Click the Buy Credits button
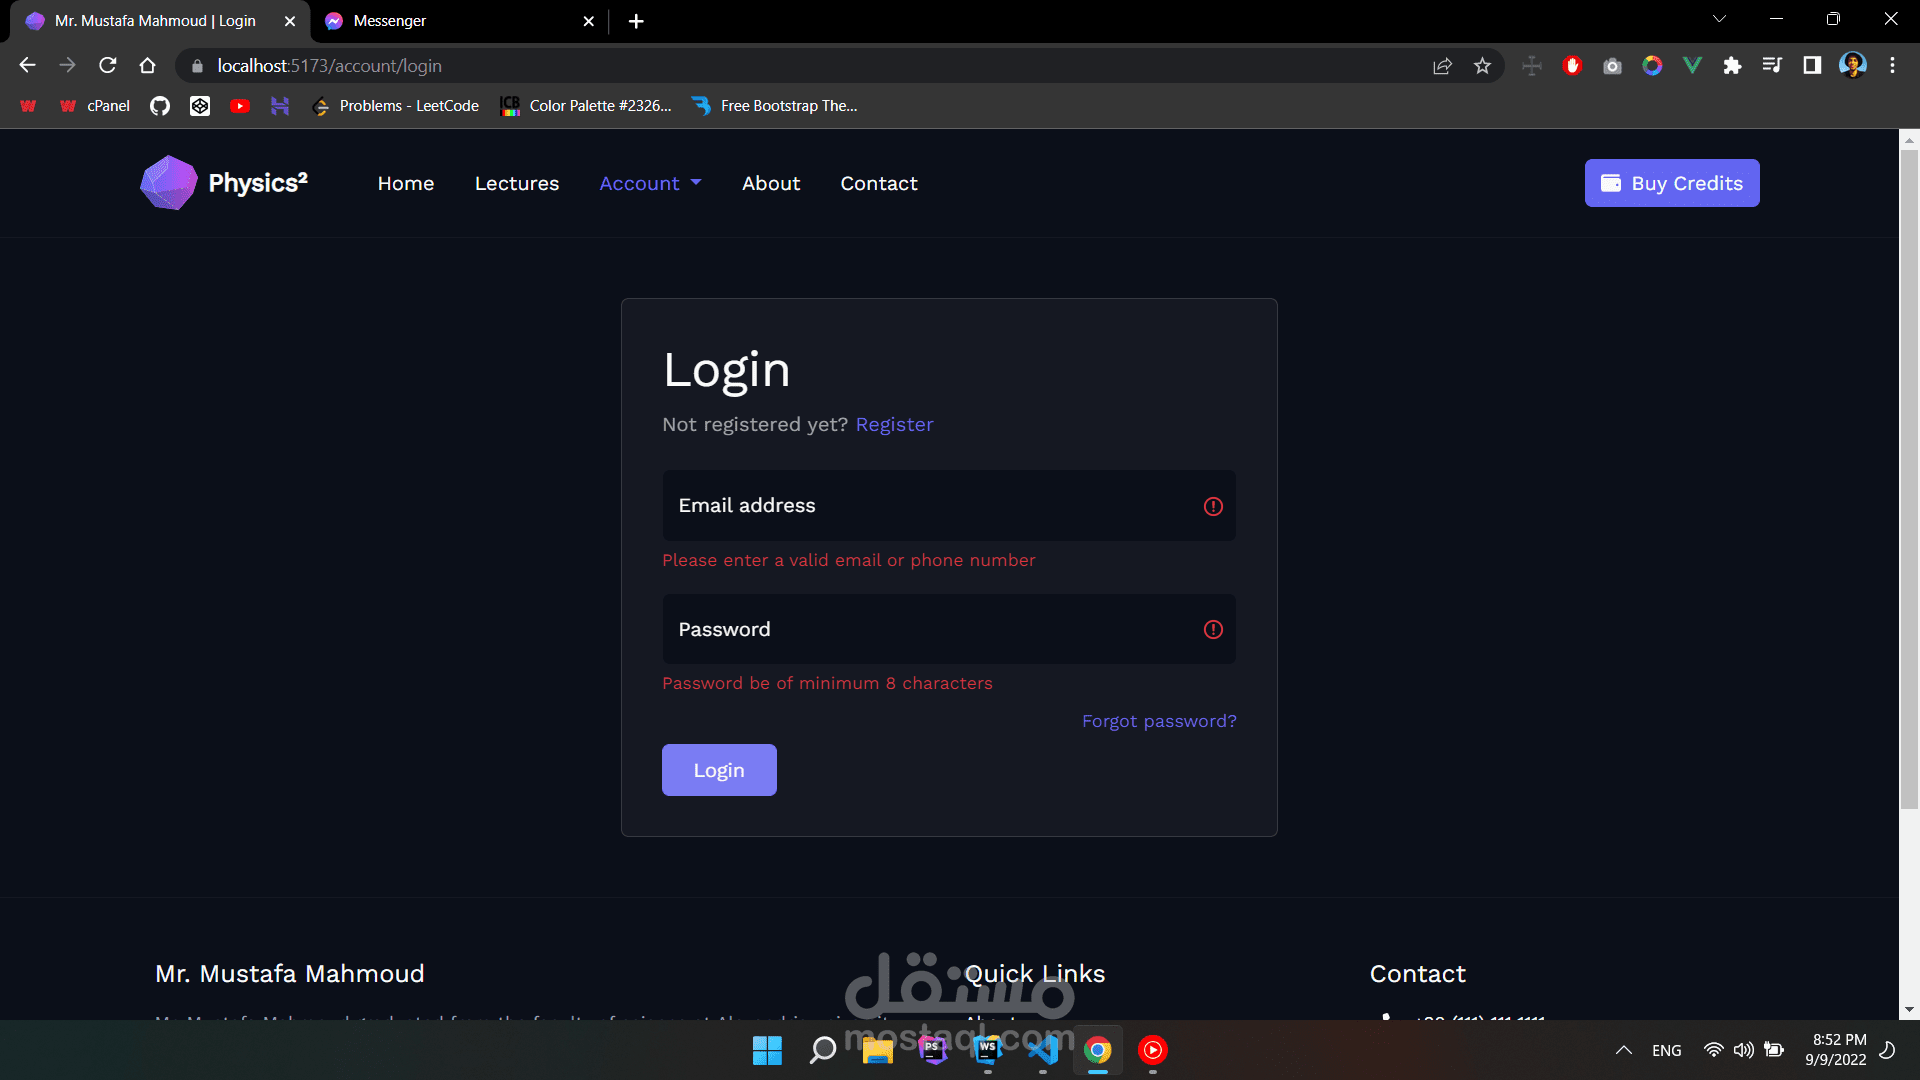 pos(1672,183)
